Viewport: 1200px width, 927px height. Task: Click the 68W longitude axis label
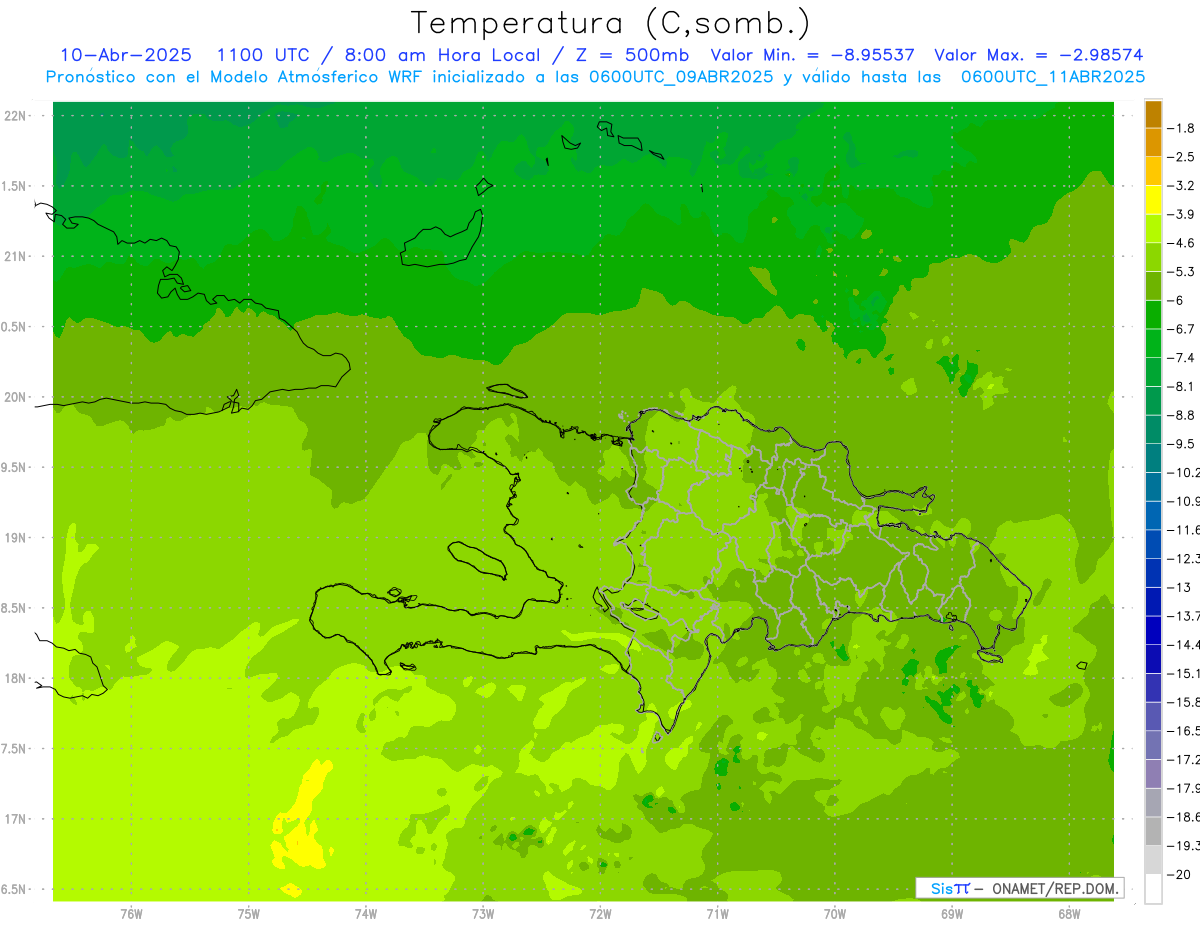pos(1069,913)
